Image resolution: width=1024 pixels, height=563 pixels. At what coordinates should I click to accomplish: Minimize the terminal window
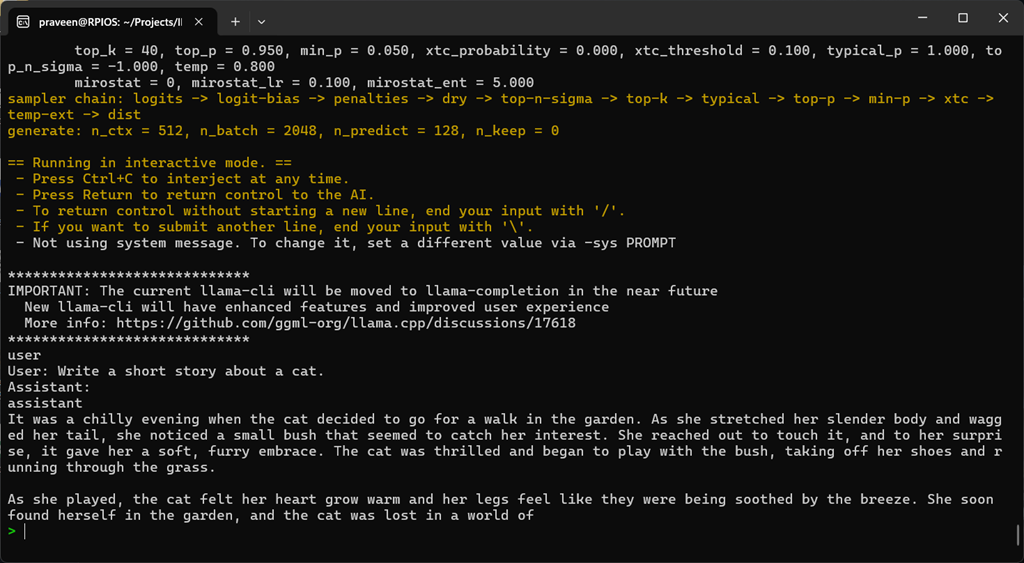(x=916, y=18)
